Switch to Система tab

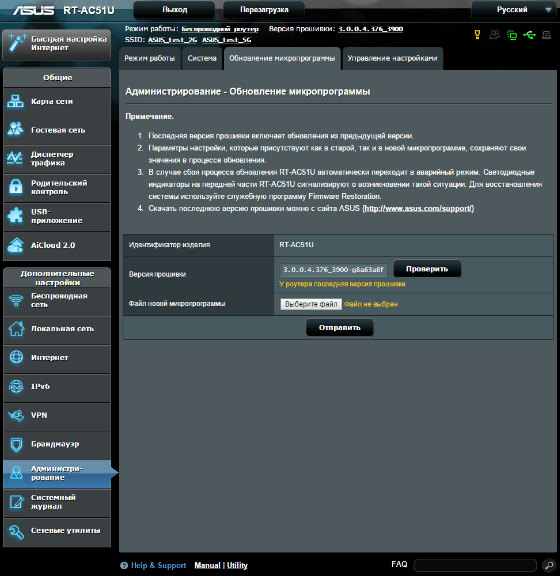(202, 58)
